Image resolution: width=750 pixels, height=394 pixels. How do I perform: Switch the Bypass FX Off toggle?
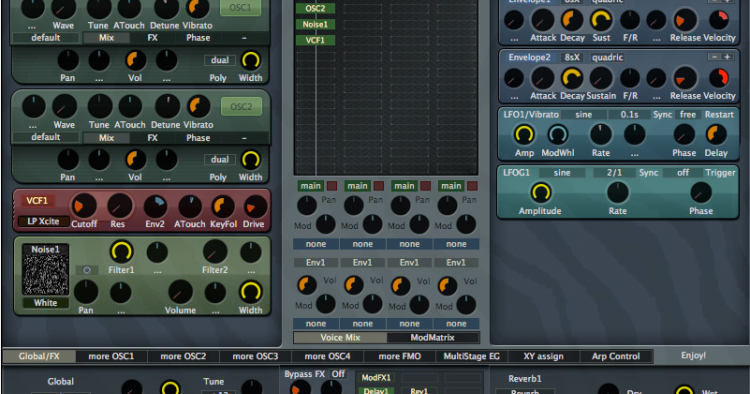(338, 374)
